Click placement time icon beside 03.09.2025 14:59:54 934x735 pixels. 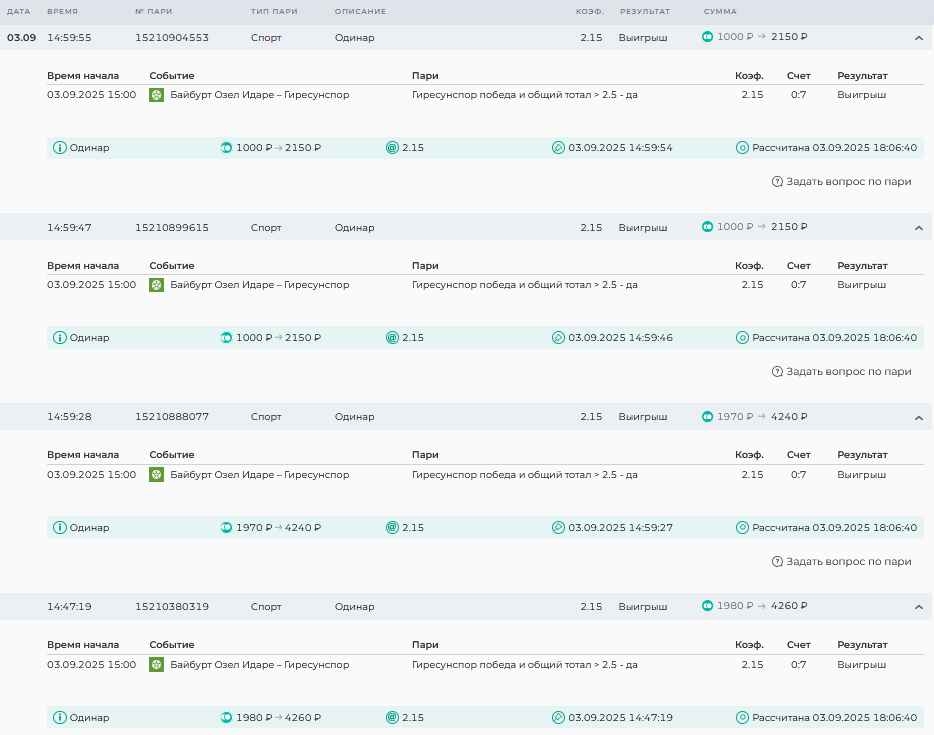(x=558, y=148)
